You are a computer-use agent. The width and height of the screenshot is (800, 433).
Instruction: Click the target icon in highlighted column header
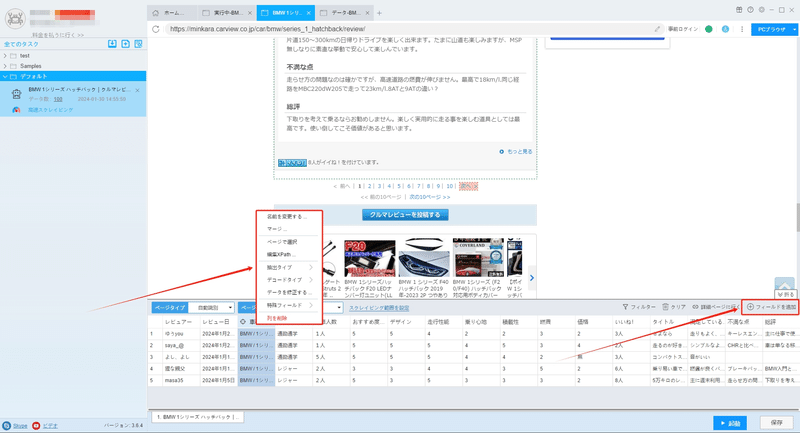click(243, 322)
